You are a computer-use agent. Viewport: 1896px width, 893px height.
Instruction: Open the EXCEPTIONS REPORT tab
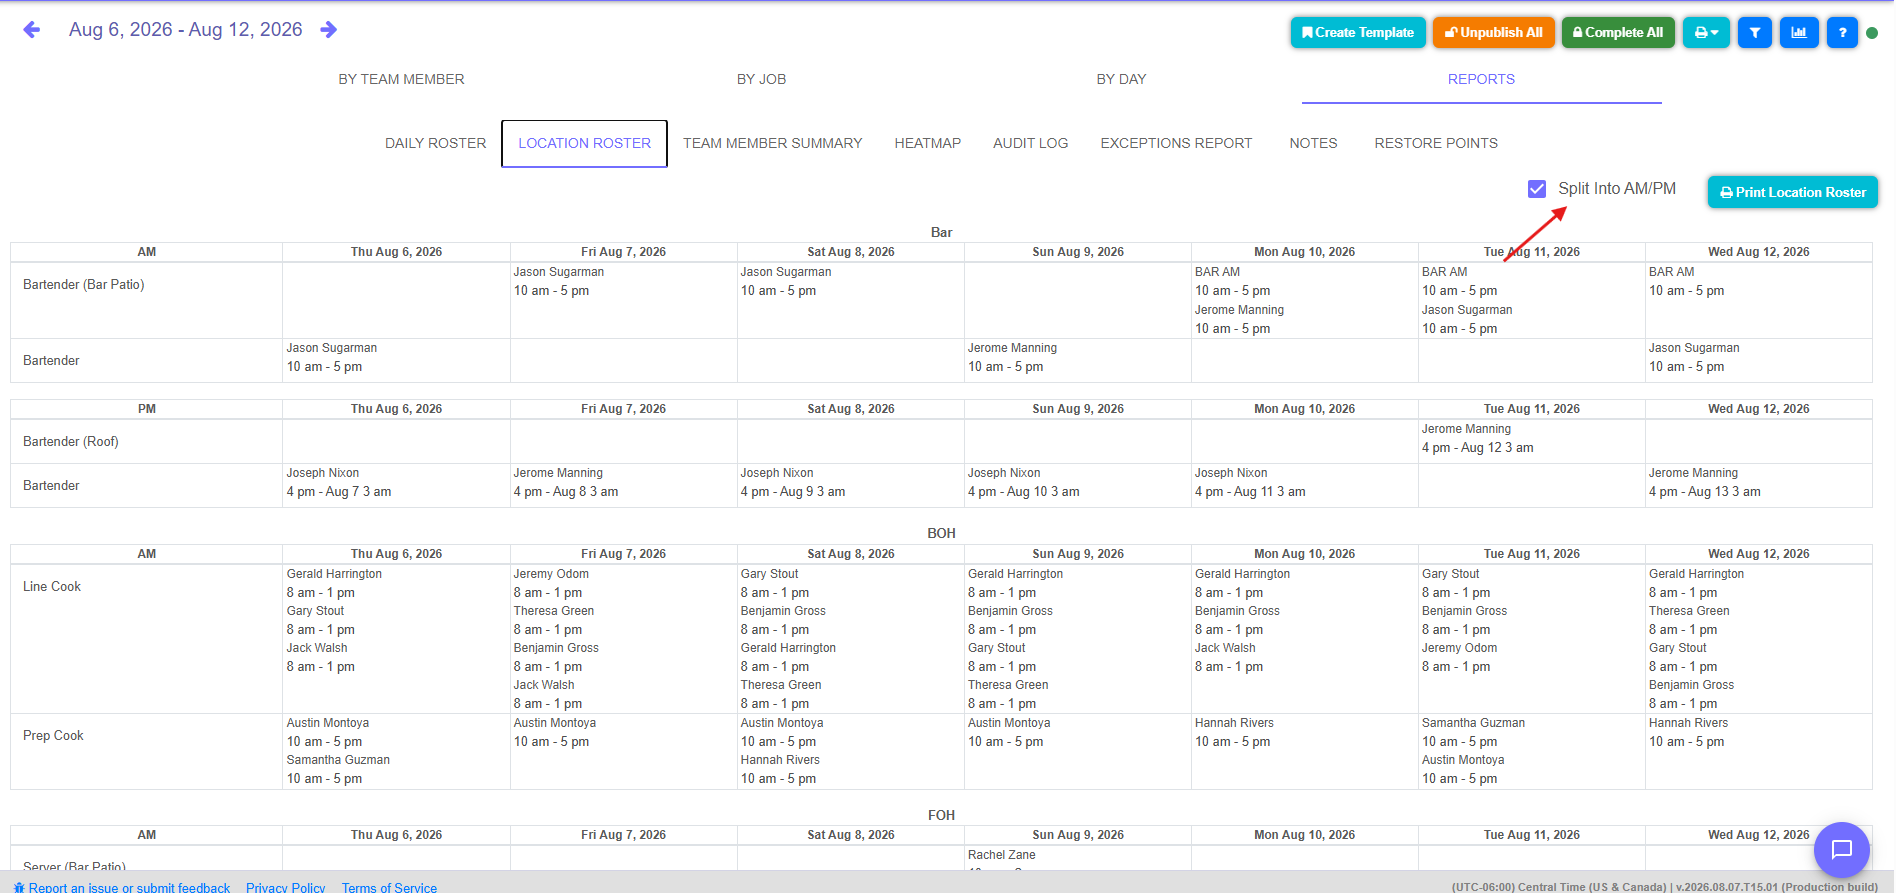click(1176, 143)
